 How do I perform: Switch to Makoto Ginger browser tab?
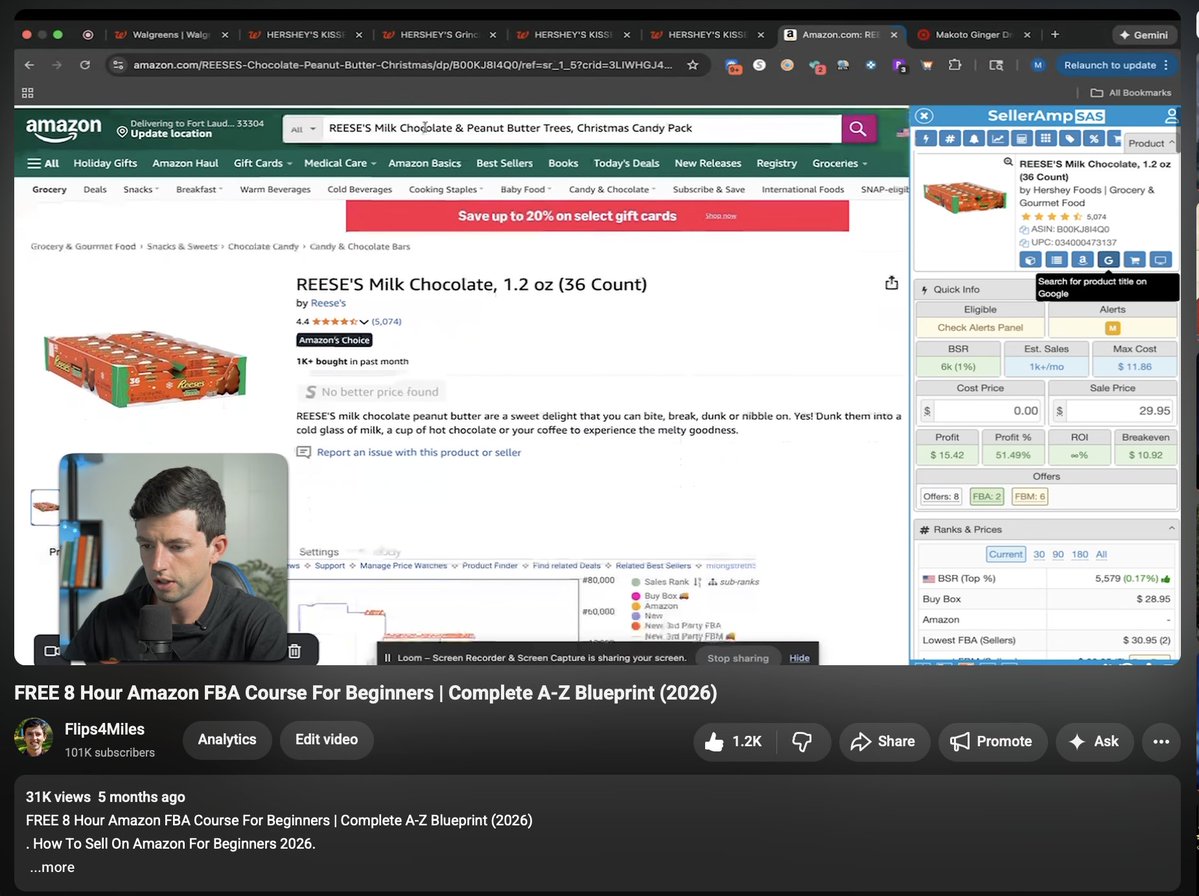coord(973,34)
